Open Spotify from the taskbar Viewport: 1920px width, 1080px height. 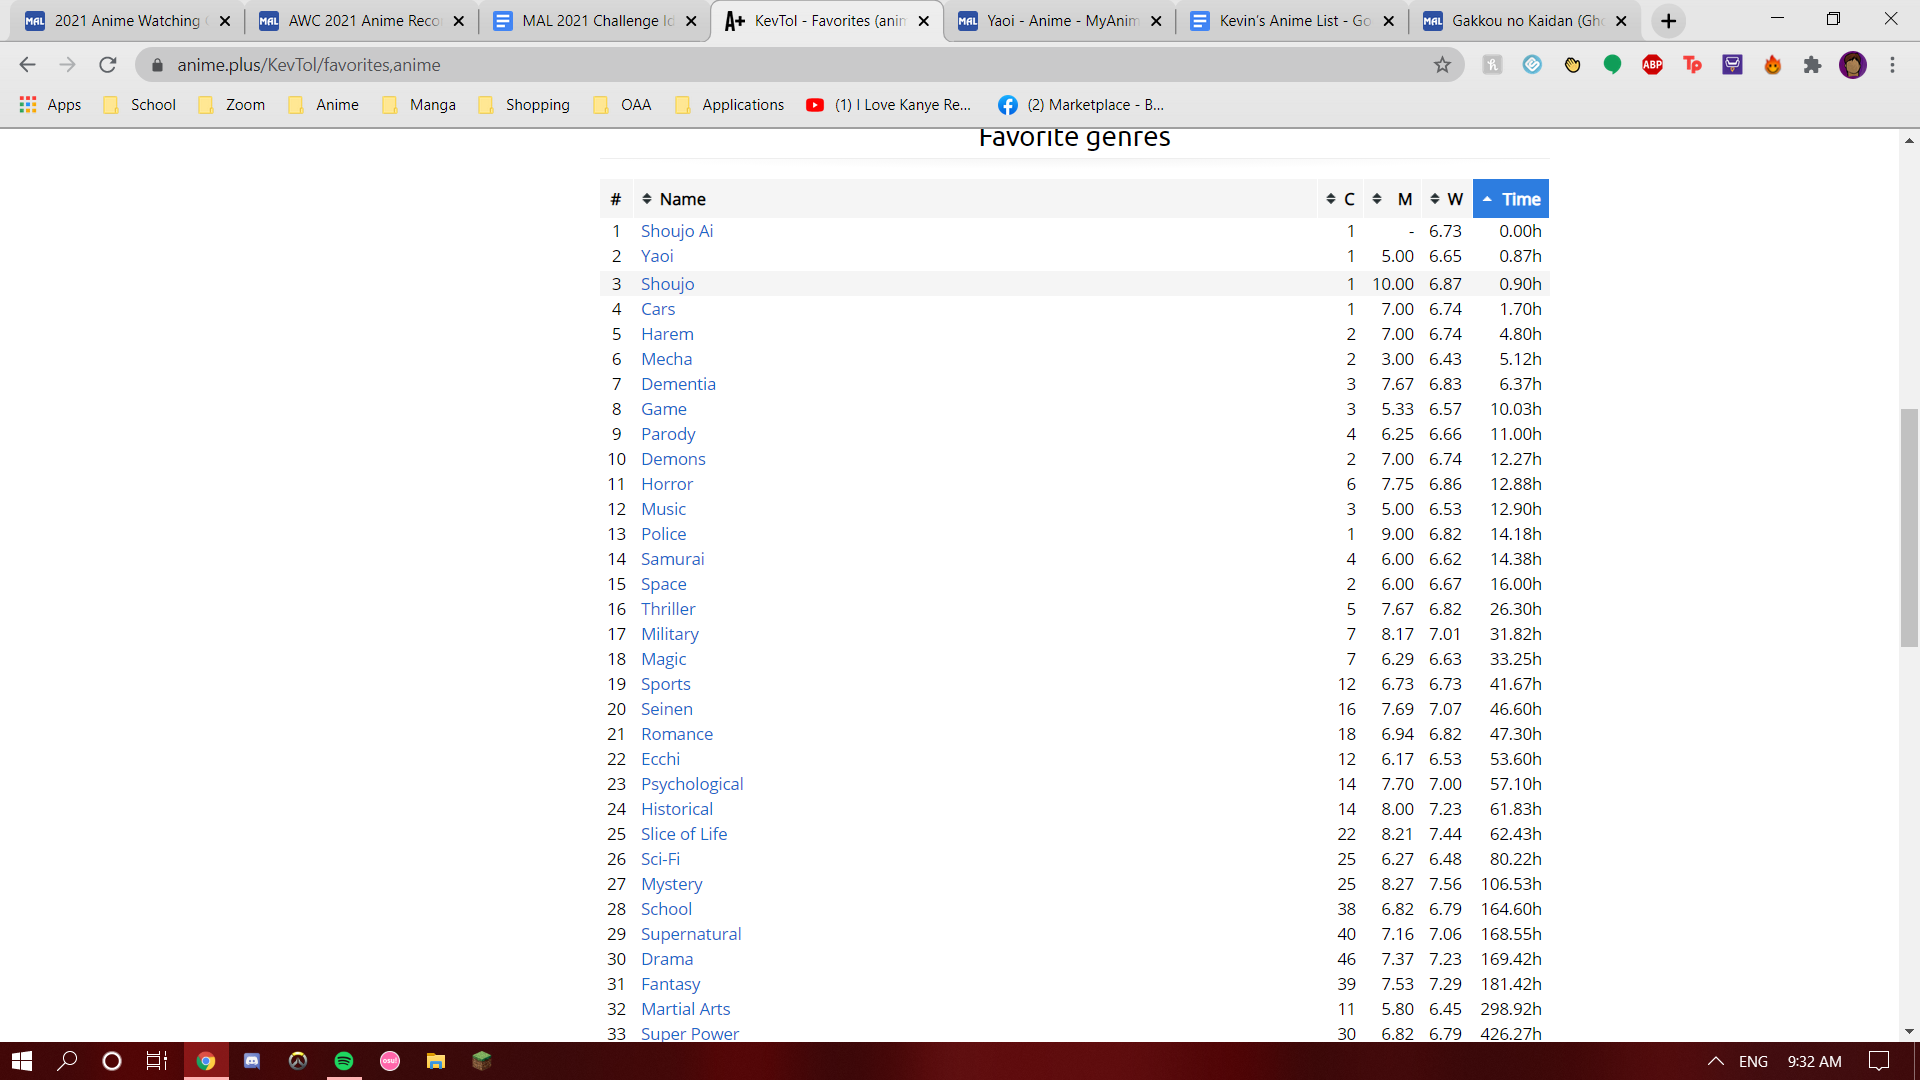click(344, 1061)
